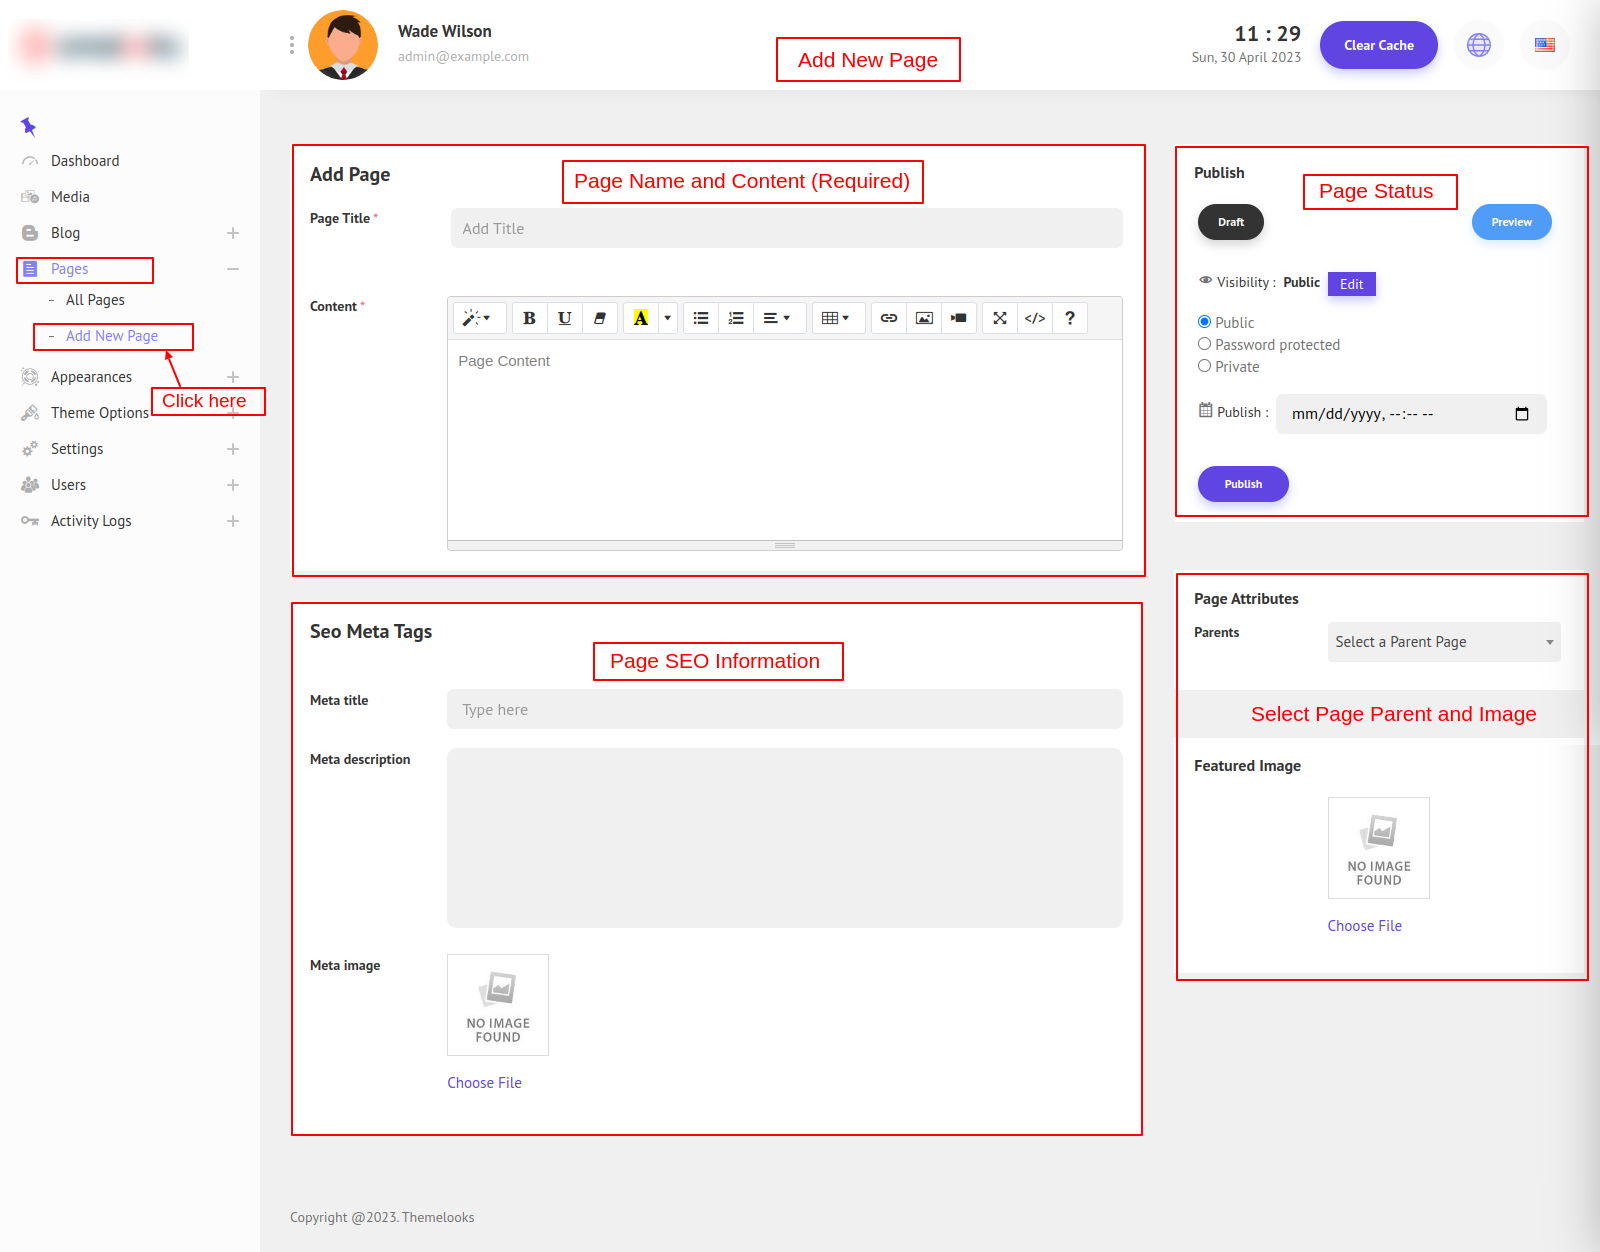This screenshot has height=1252, width=1600.
Task: Select the Public visibility radio button
Action: tap(1204, 322)
